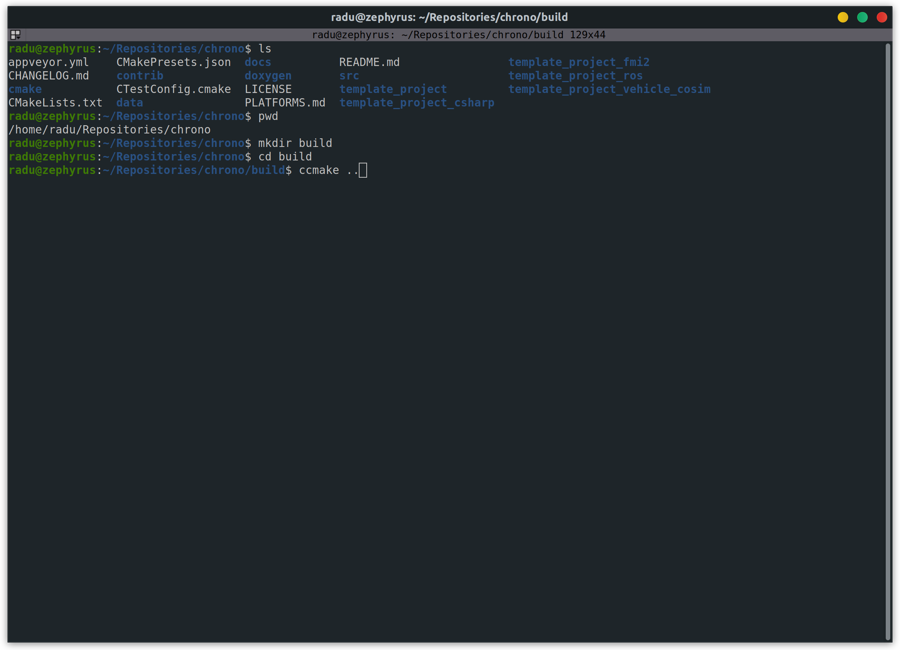The width and height of the screenshot is (900, 650).
Task: Click the window title bar text
Action: pyautogui.click(x=449, y=17)
